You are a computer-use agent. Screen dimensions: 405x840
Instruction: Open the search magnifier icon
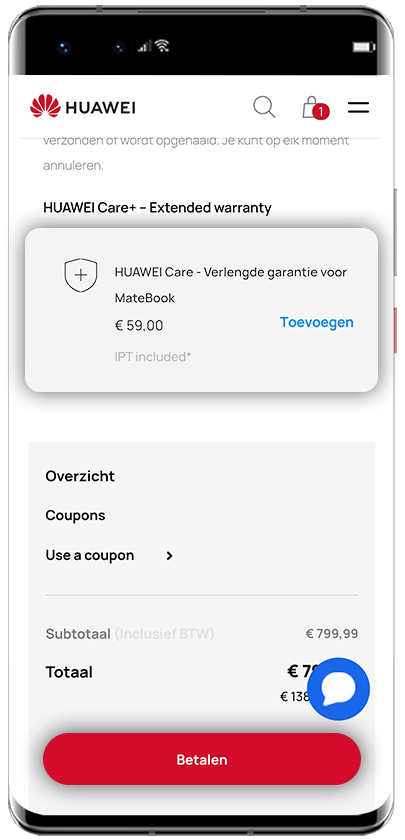pos(264,107)
